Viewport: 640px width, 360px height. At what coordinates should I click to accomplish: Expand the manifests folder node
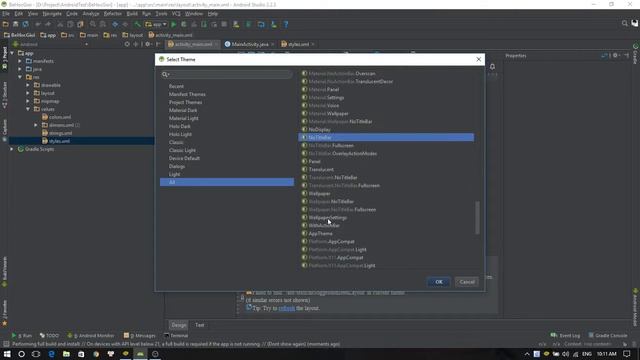(x=20, y=61)
